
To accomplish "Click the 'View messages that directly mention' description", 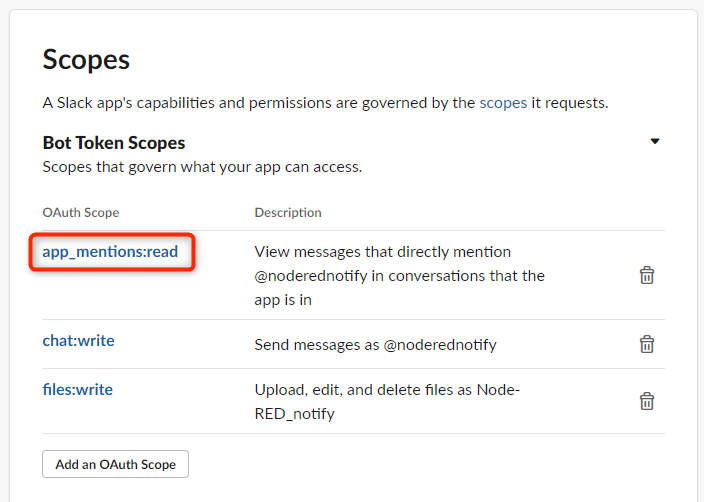I will pos(383,251).
